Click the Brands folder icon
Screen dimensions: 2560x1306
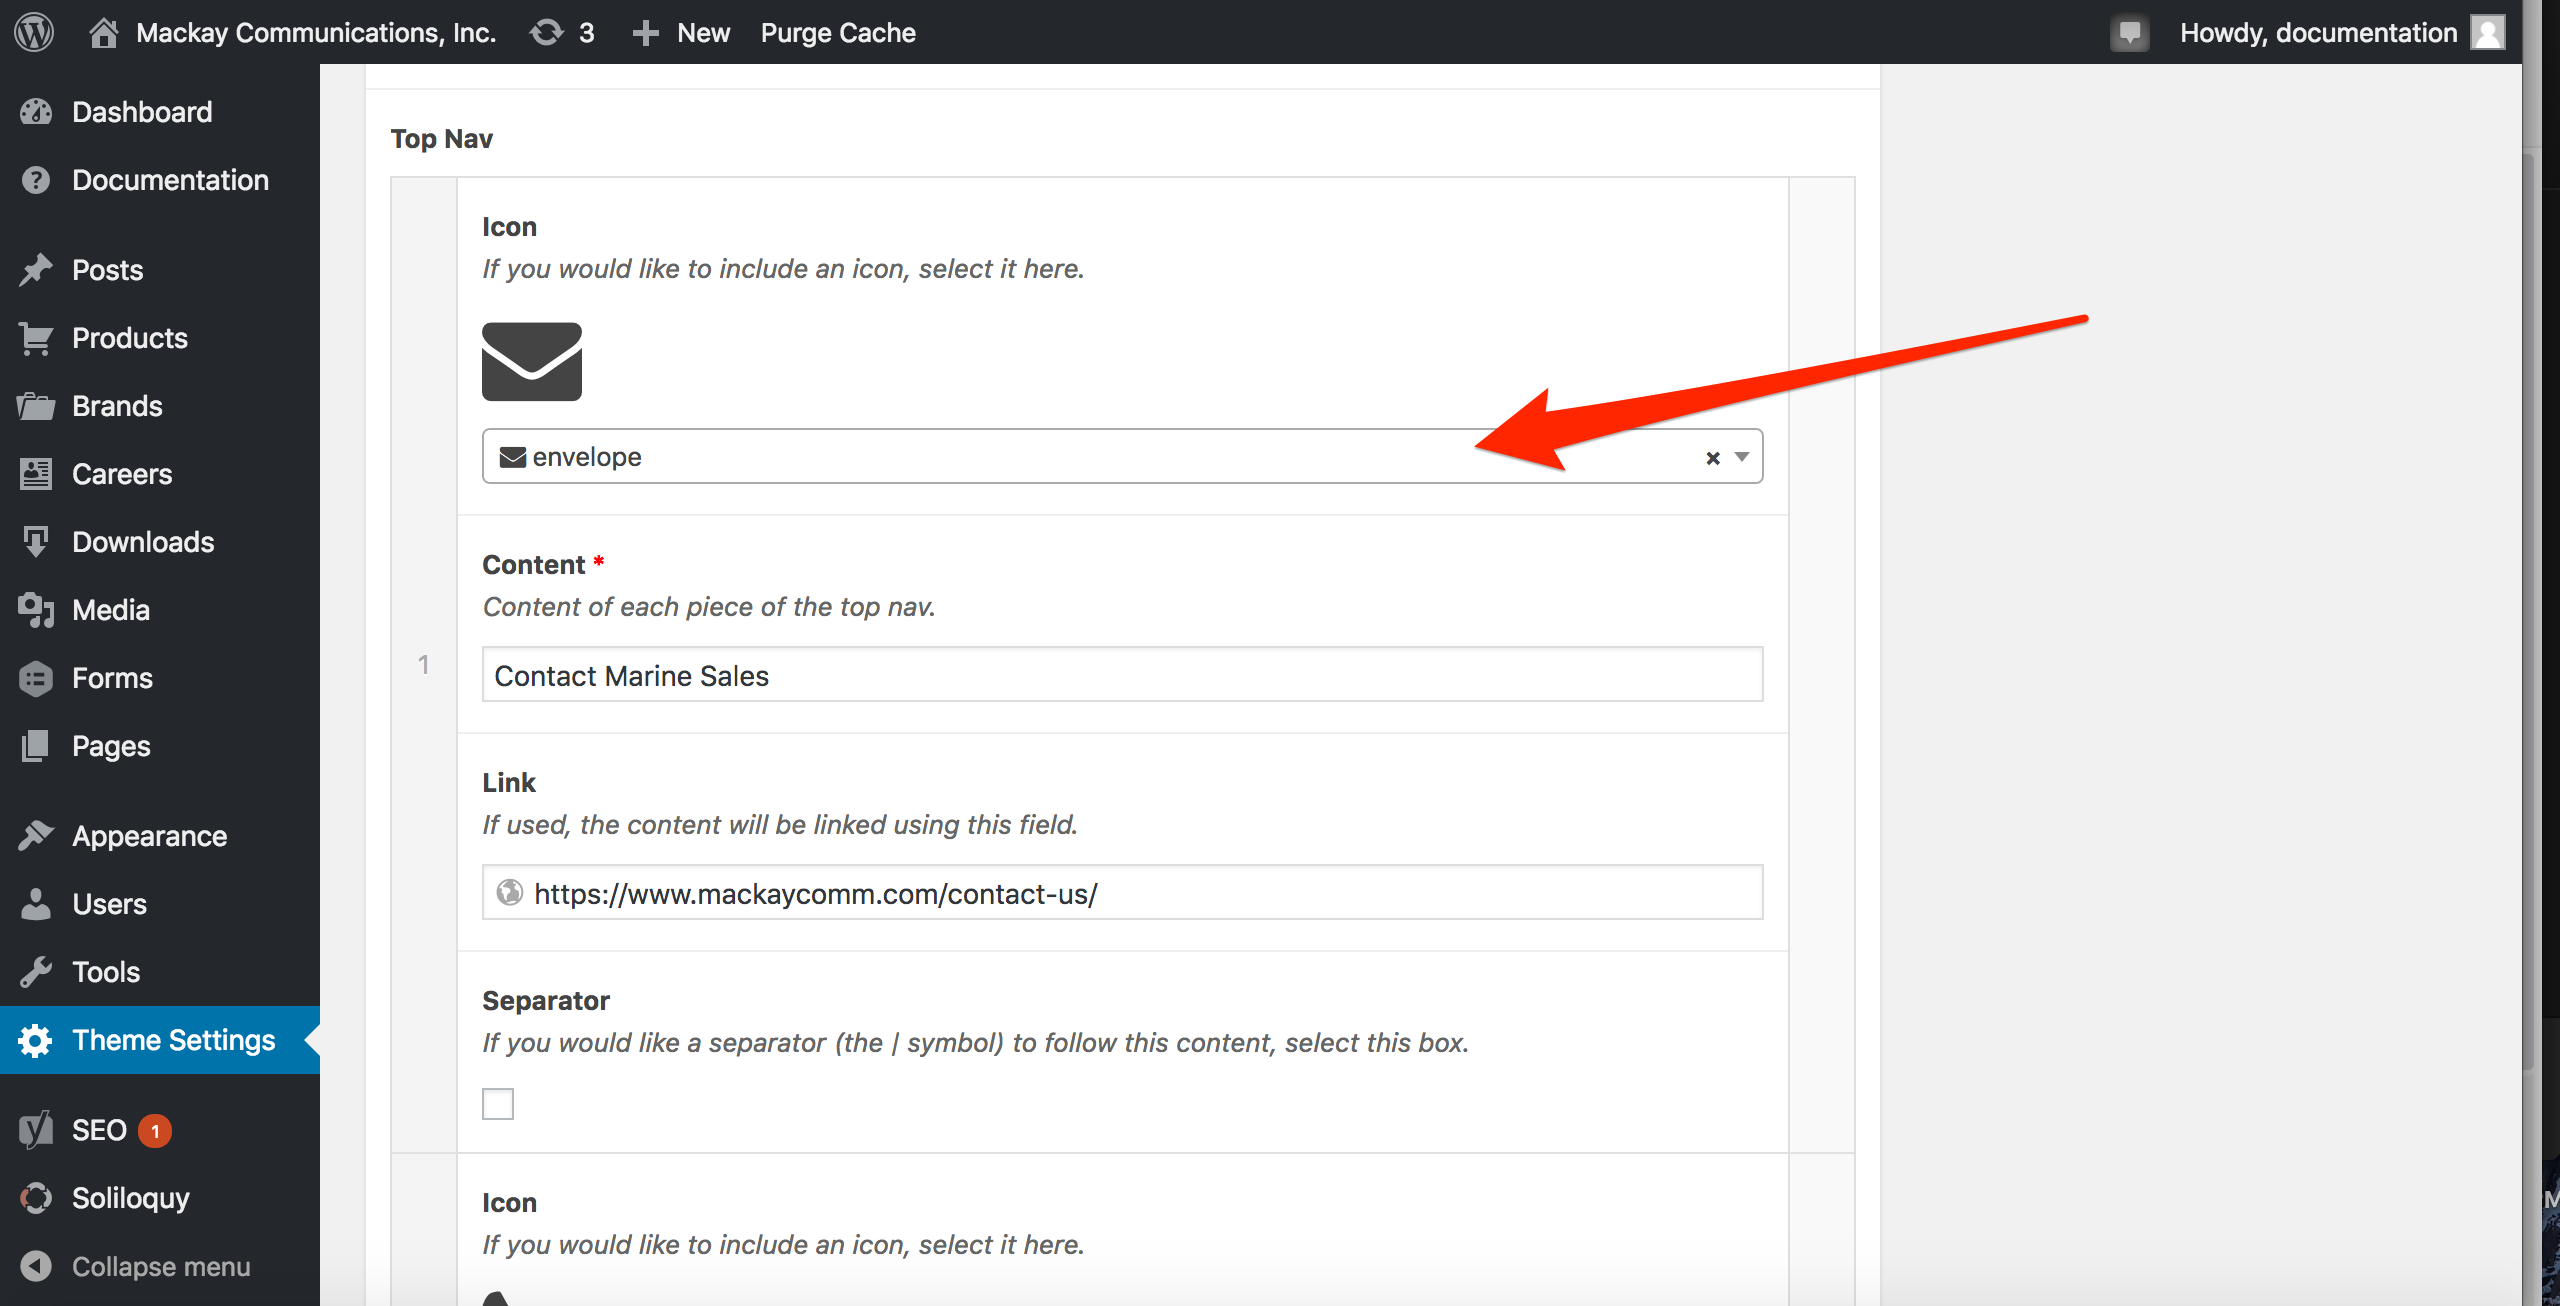pyautogui.click(x=36, y=406)
